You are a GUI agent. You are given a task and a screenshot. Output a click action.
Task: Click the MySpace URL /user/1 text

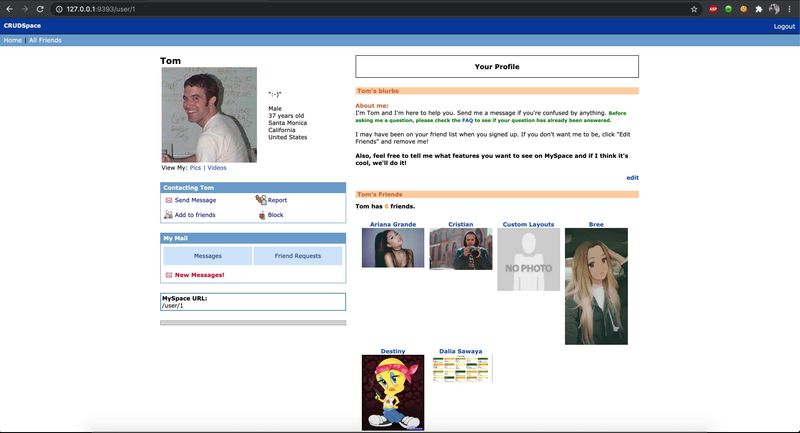pyautogui.click(x=172, y=306)
